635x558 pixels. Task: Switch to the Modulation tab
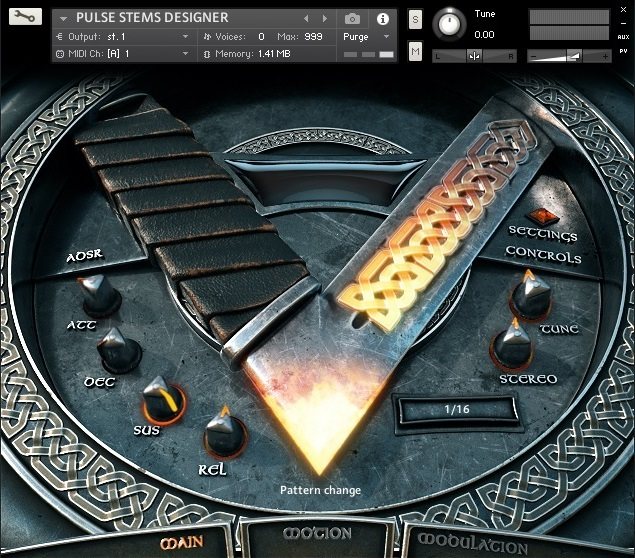pyautogui.click(x=473, y=543)
